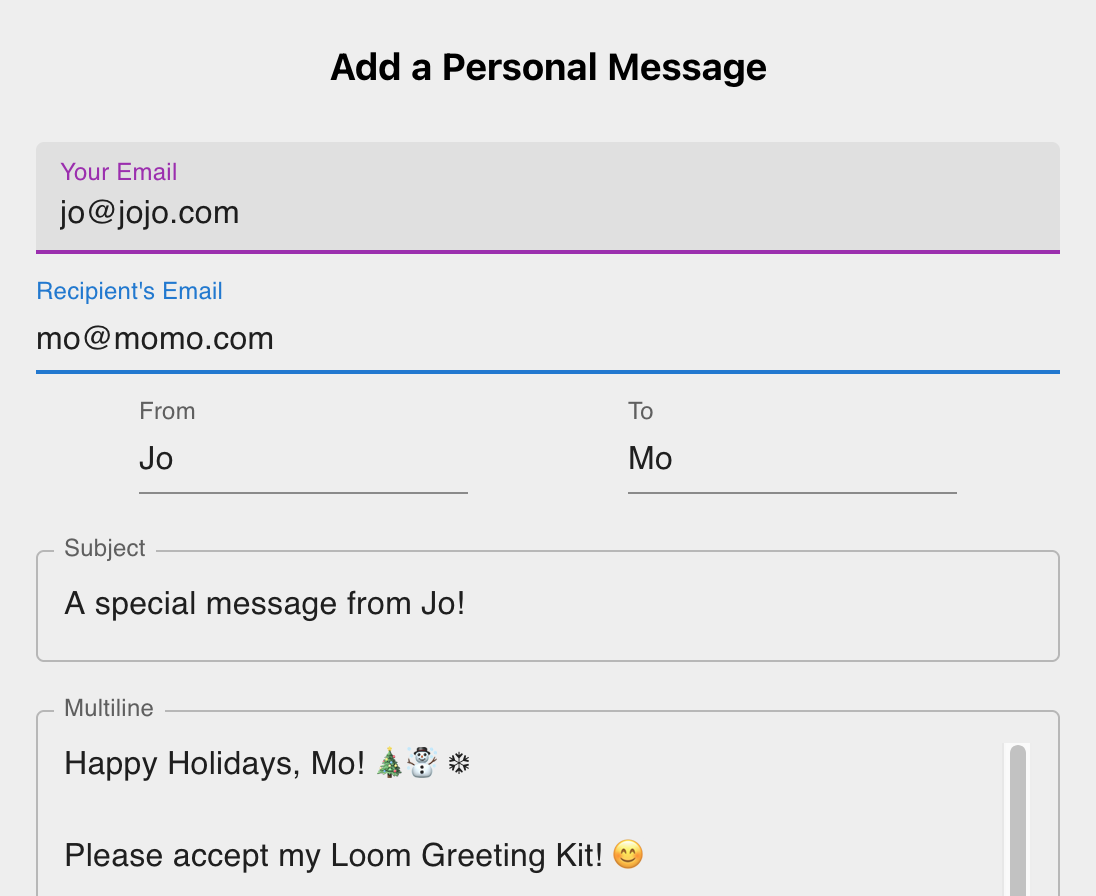
Task: Click the Subject field text about Jo
Action: click(265, 604)
